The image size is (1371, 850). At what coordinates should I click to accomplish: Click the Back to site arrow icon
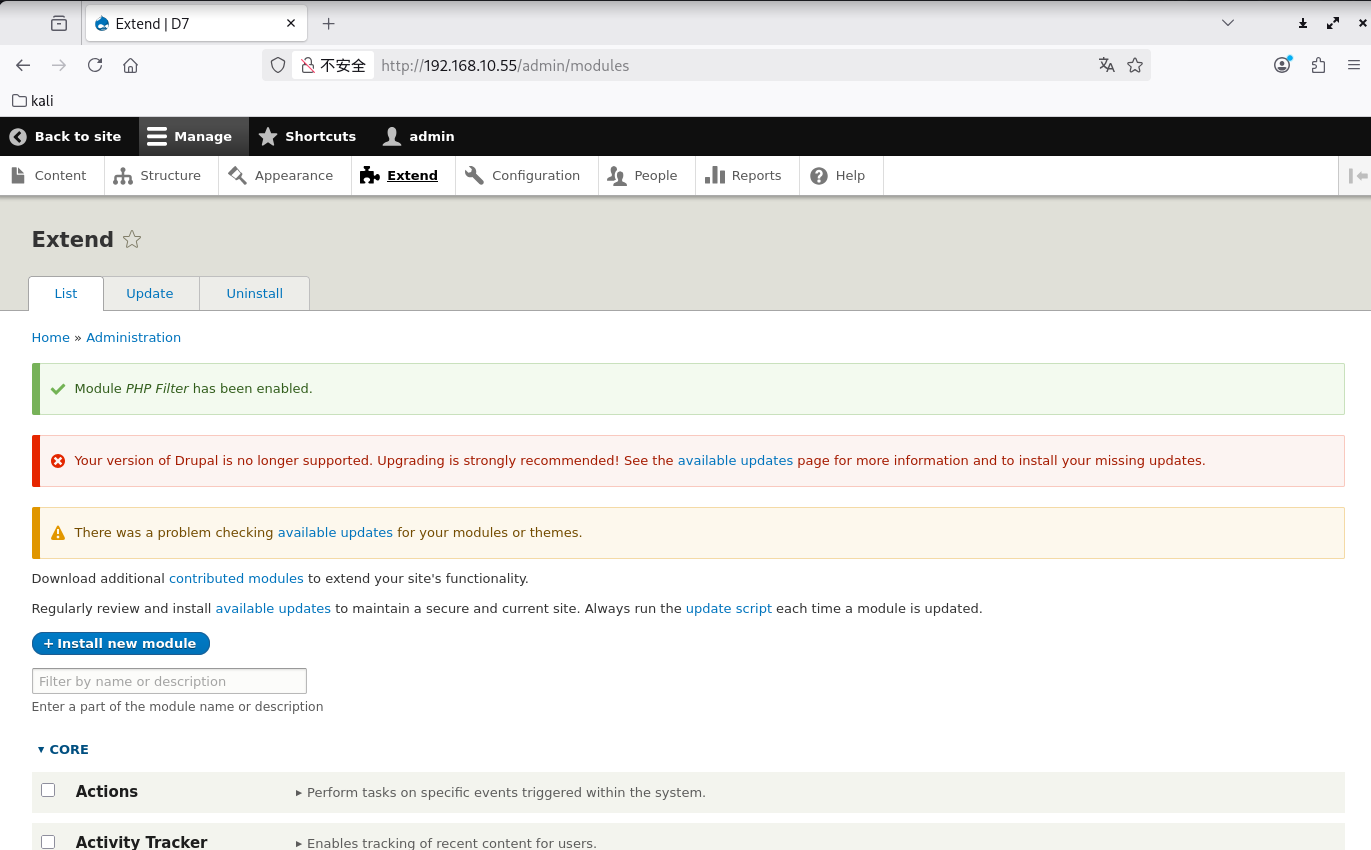(x=18, y=137)
